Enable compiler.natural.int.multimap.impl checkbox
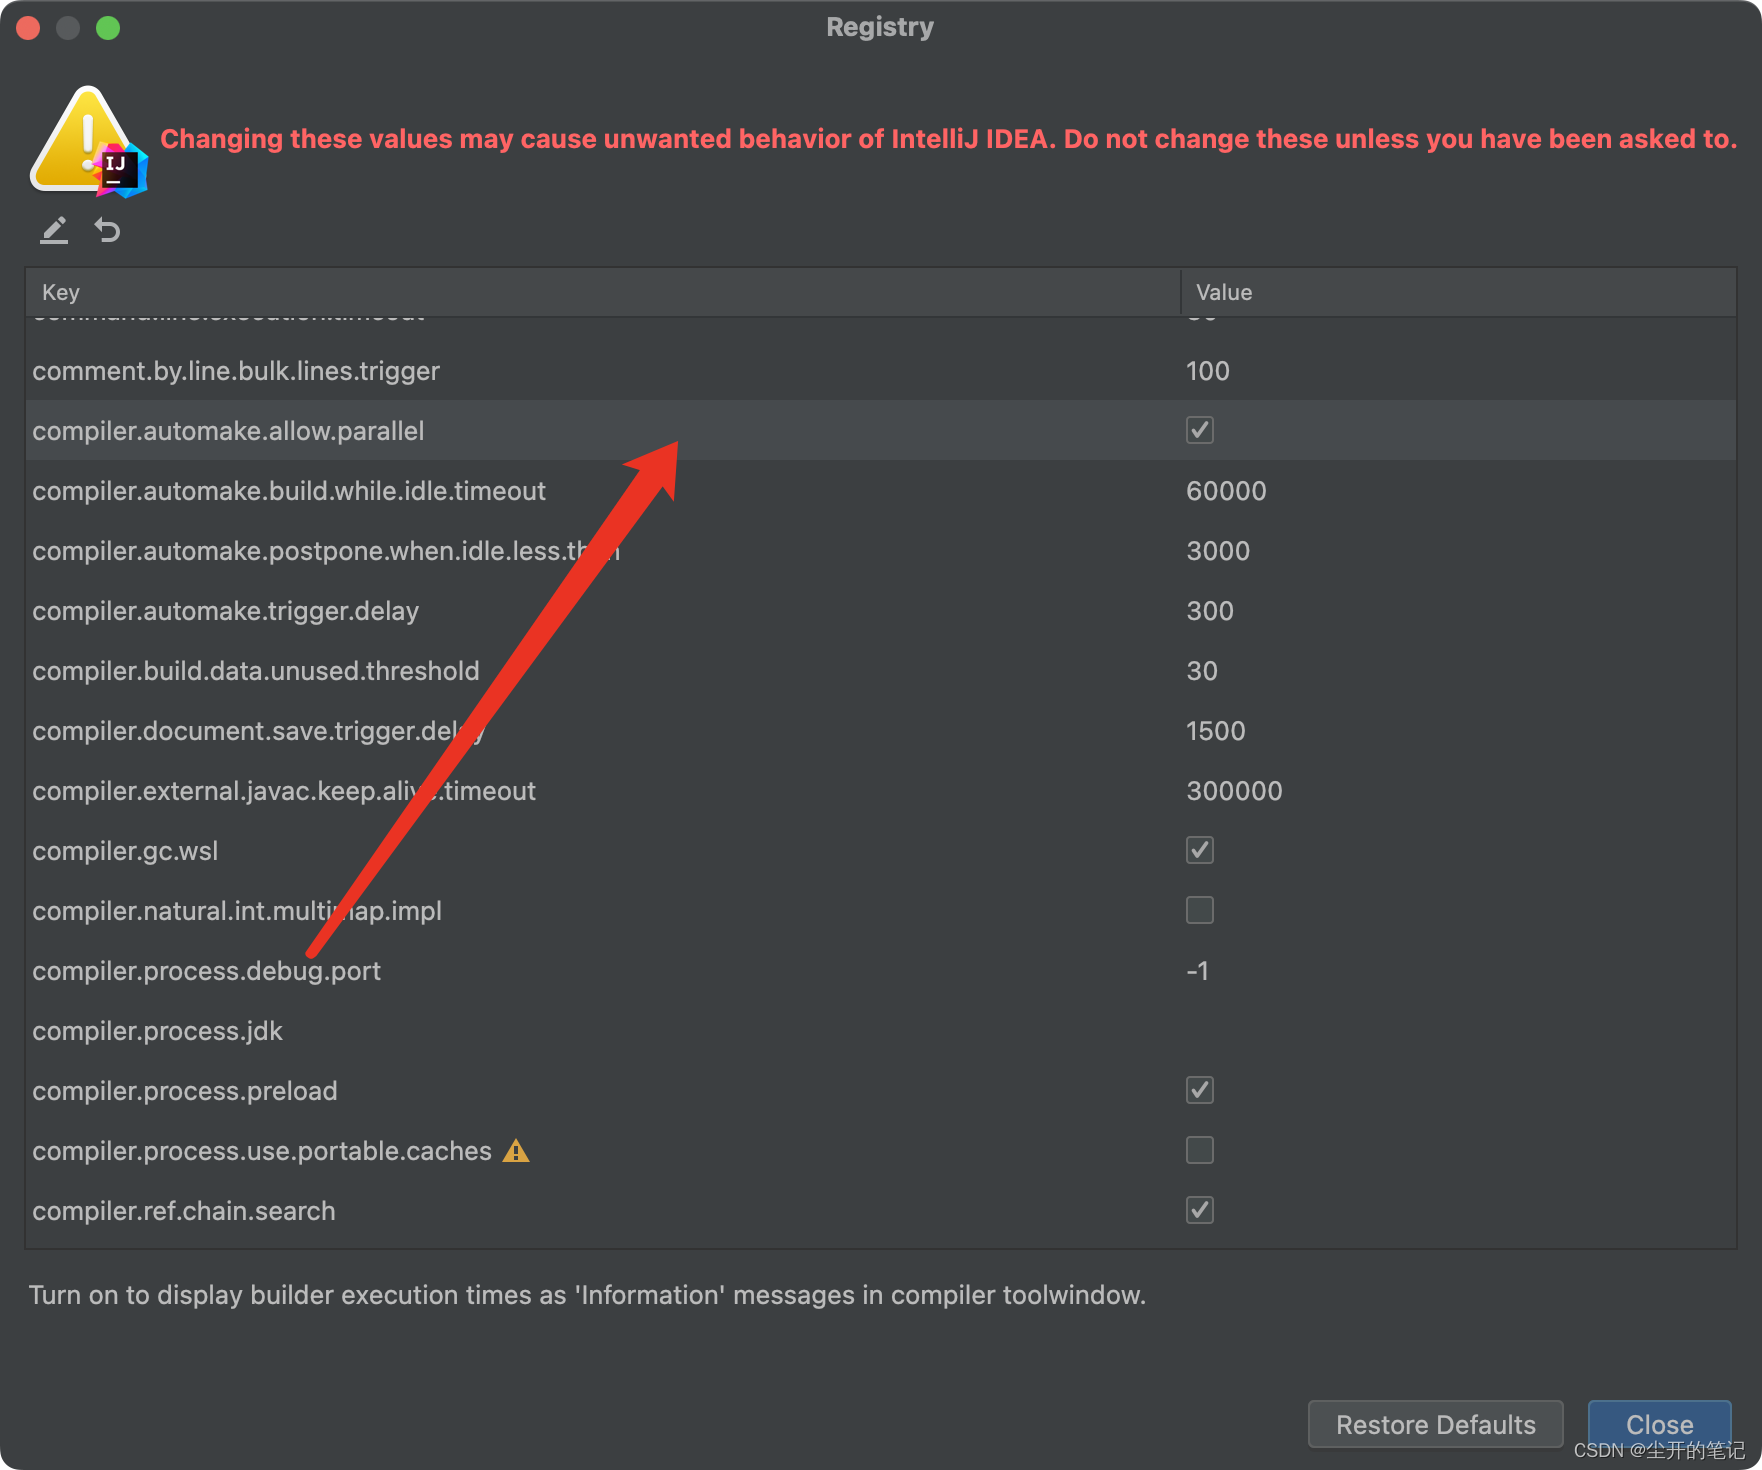This screenshot has width=1762, height=1470. pyautogui.click(x=1200, y=910)
